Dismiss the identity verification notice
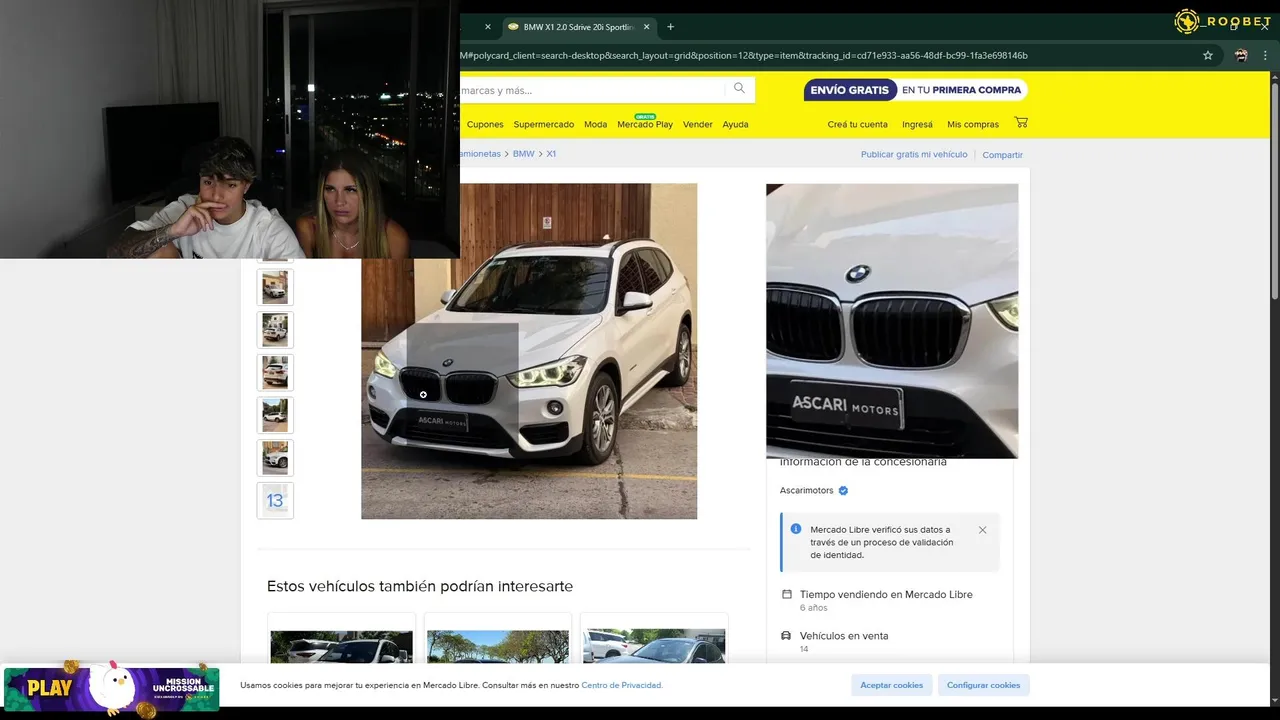 [982, 530]
